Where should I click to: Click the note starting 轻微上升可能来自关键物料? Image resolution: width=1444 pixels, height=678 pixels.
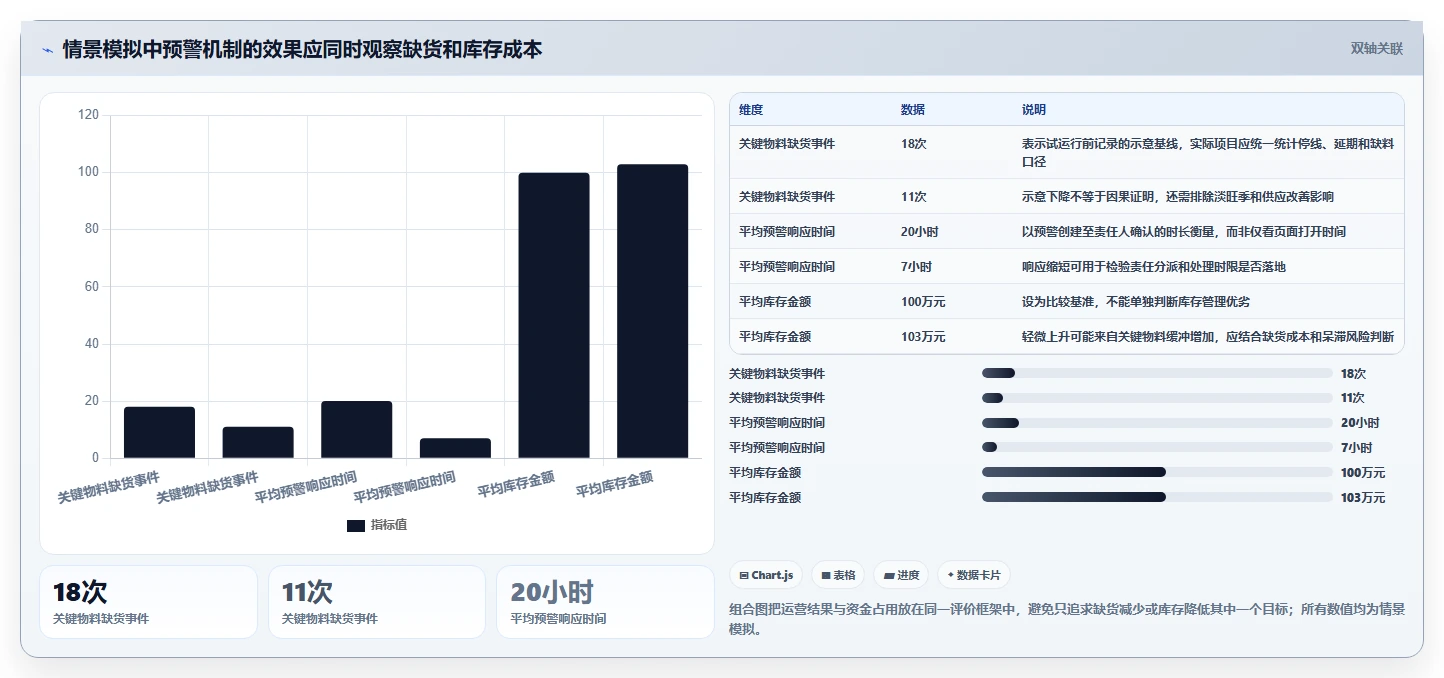click(1208, 336)
